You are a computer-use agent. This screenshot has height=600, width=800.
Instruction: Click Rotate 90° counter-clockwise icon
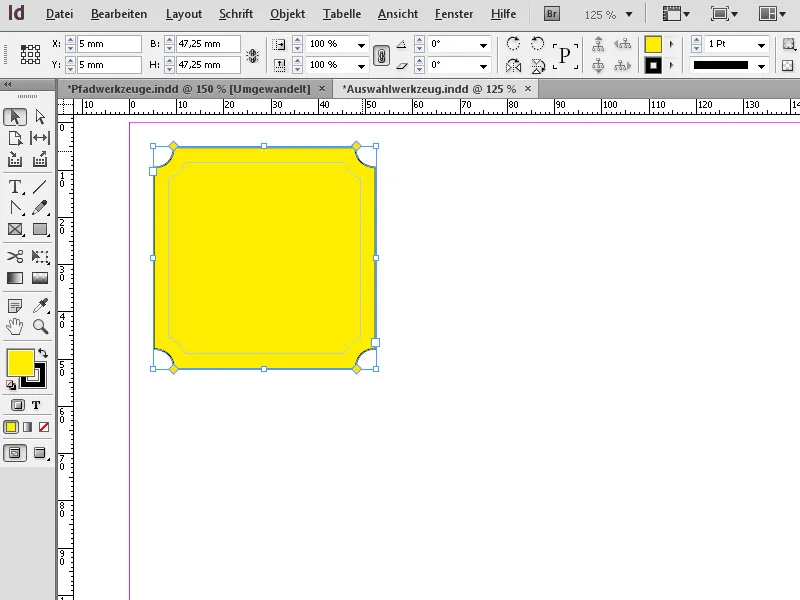(x=537, y=43)
